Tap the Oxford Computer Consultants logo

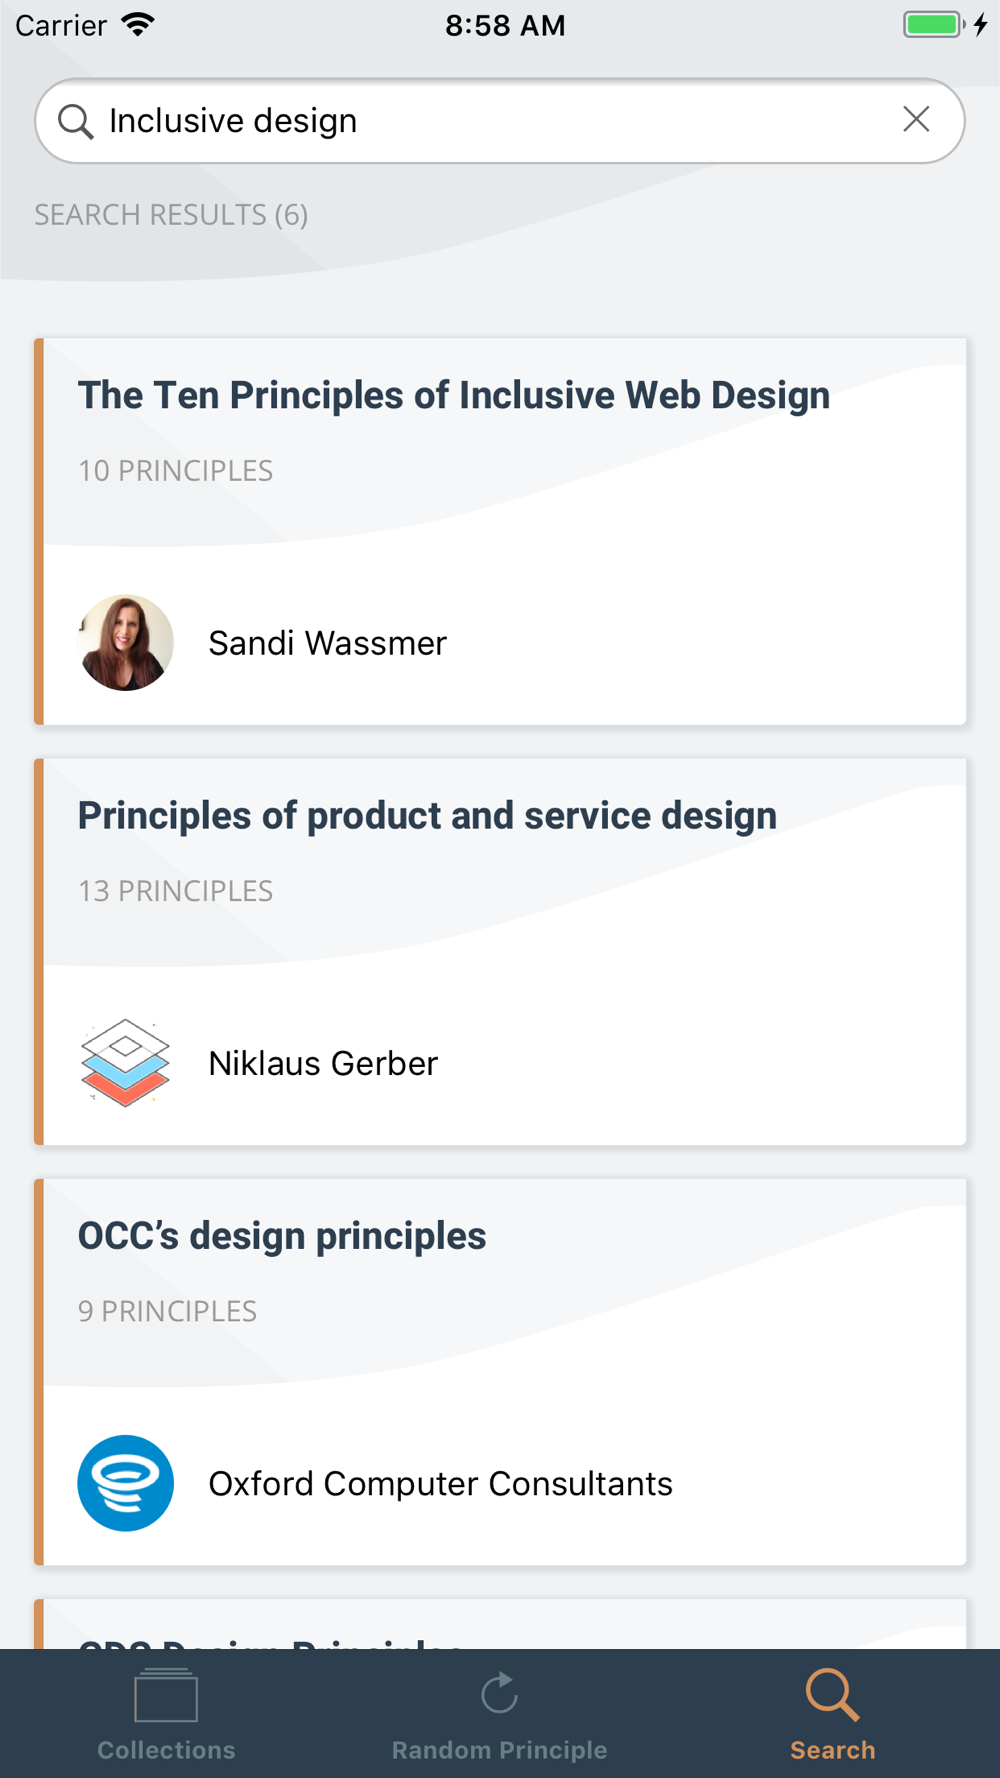click(x=126, y=1483)
